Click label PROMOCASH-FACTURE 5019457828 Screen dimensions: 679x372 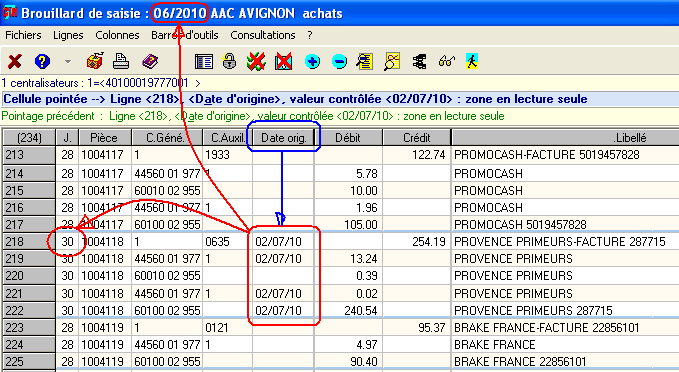[x=546, y=155]
